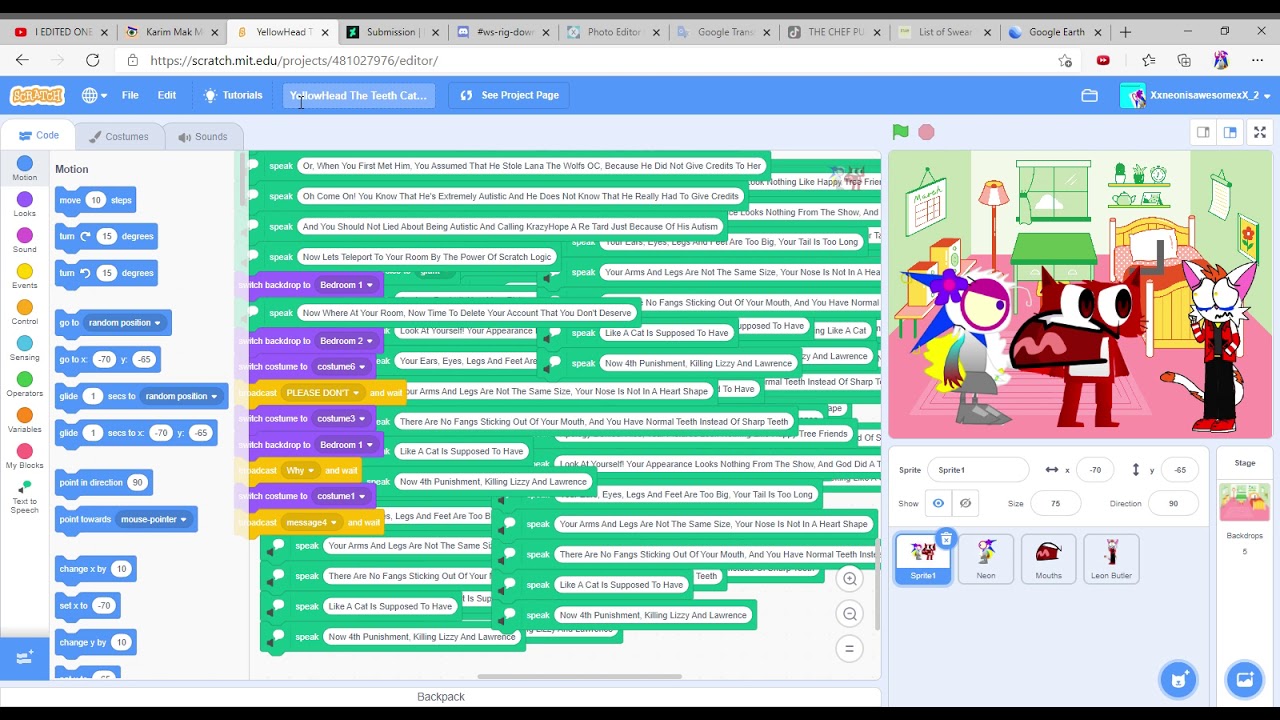
Task: Expand the 'point towards mouse-pointer' dropdown
Action: pyautogui.click(x=183, y=520)
